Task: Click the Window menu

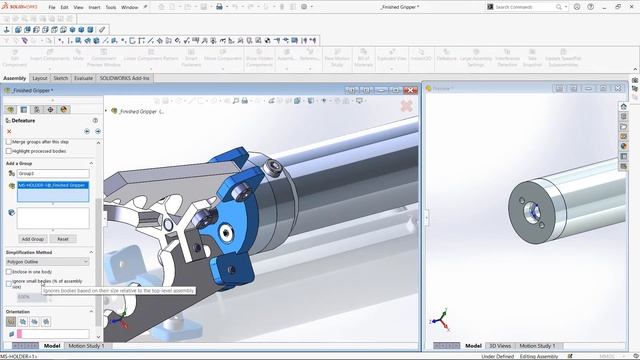Action: coord(130,7)
